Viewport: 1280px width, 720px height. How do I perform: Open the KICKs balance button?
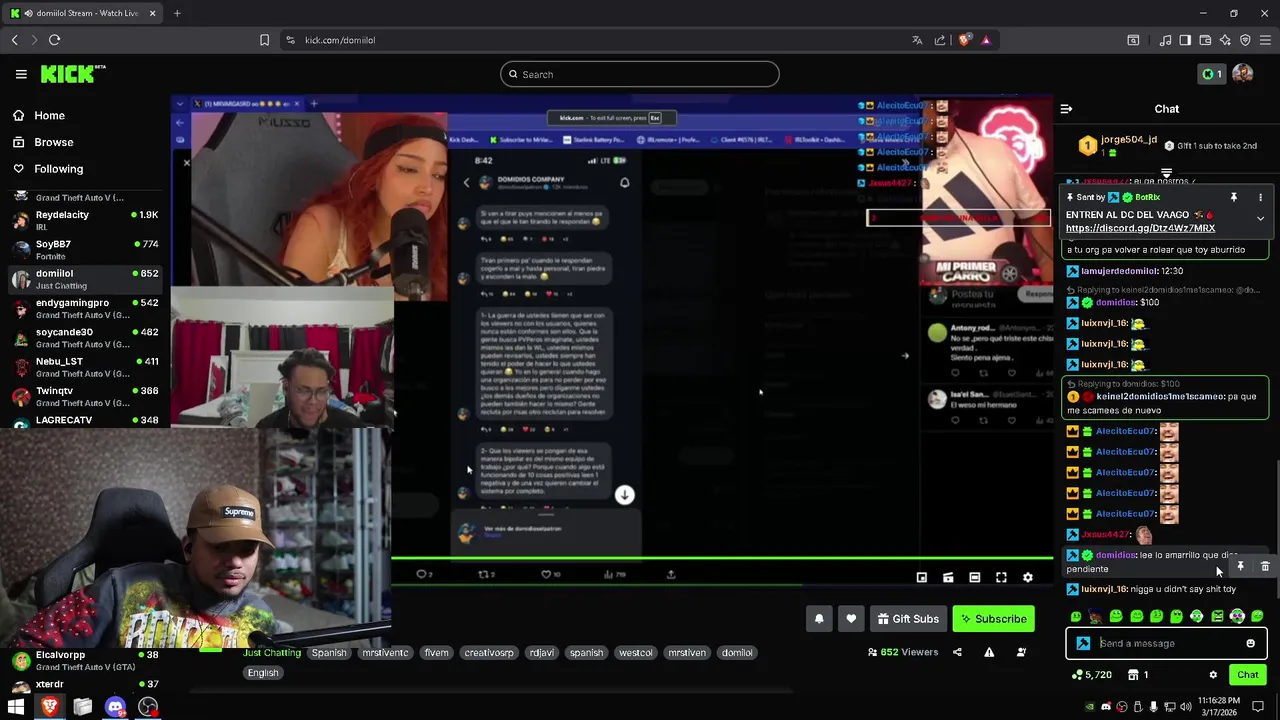click(1212, 74)
